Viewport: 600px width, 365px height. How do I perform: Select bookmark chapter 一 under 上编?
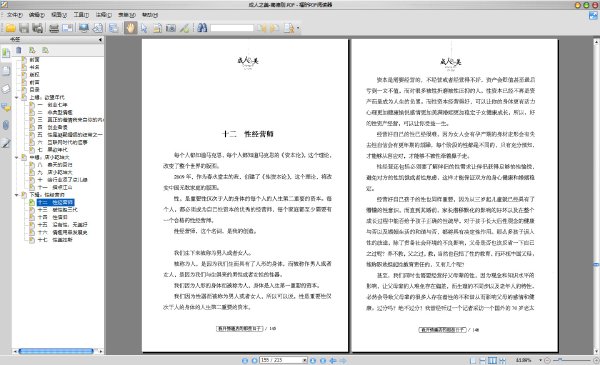tap(52, 105)
